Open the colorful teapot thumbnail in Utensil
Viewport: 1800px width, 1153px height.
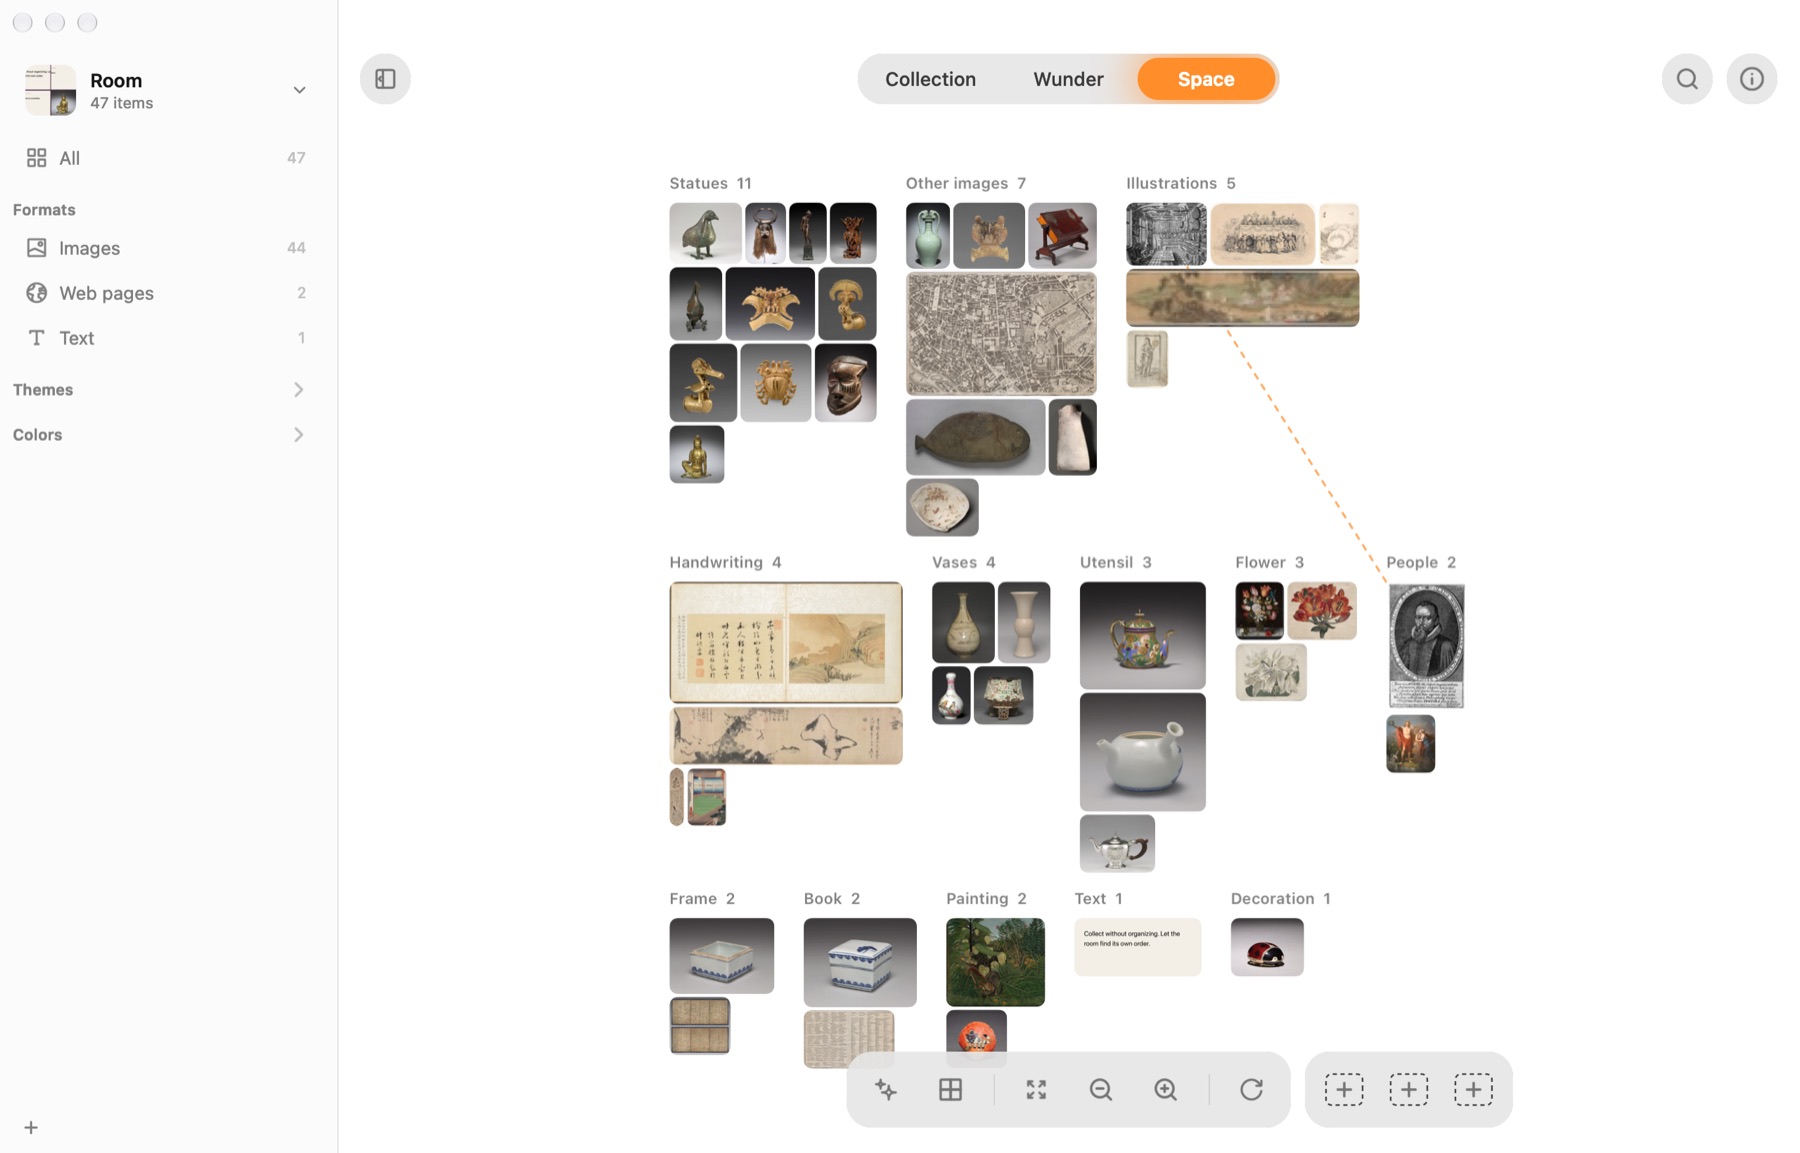[x=1142, y=635]
